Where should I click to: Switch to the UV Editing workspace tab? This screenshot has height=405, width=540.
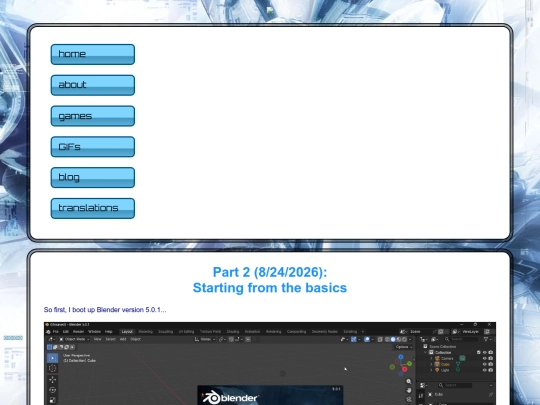point(186,332)
